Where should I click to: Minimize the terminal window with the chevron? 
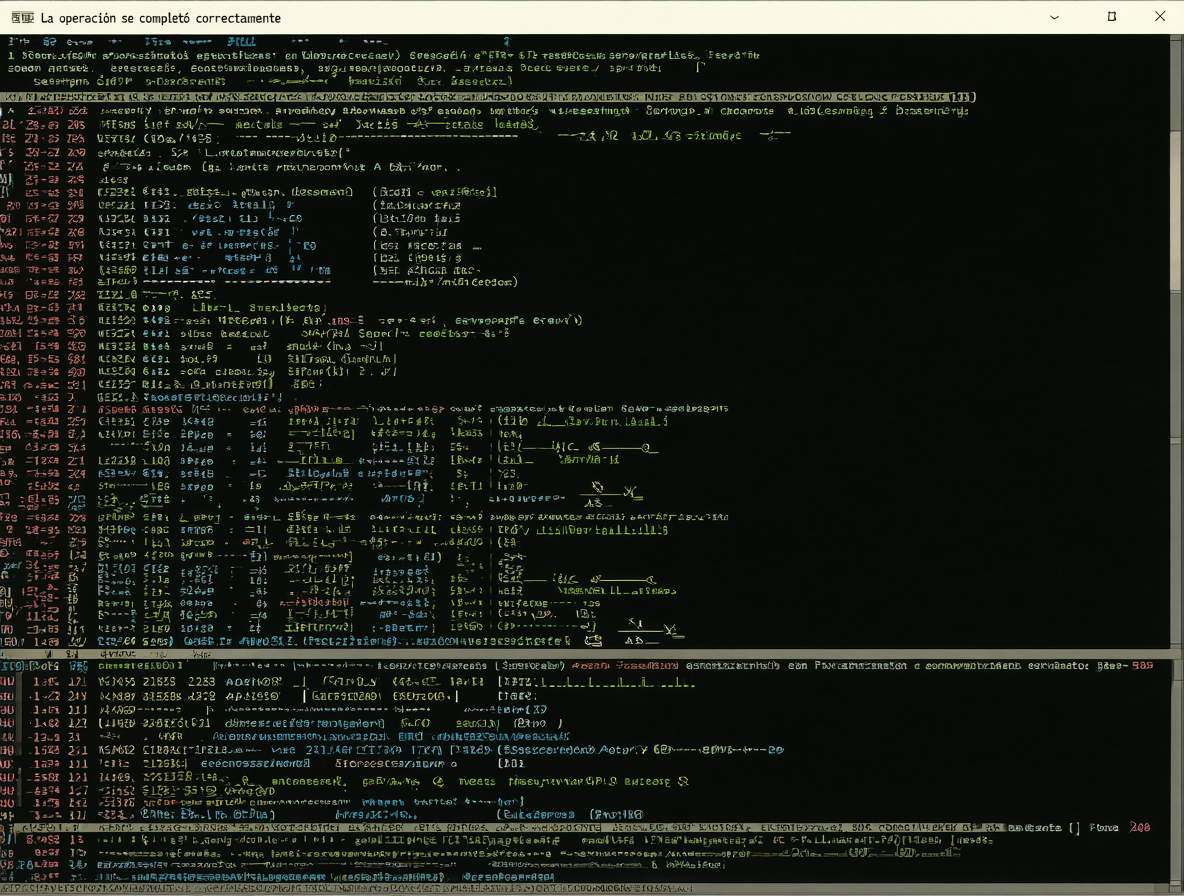1054,17
